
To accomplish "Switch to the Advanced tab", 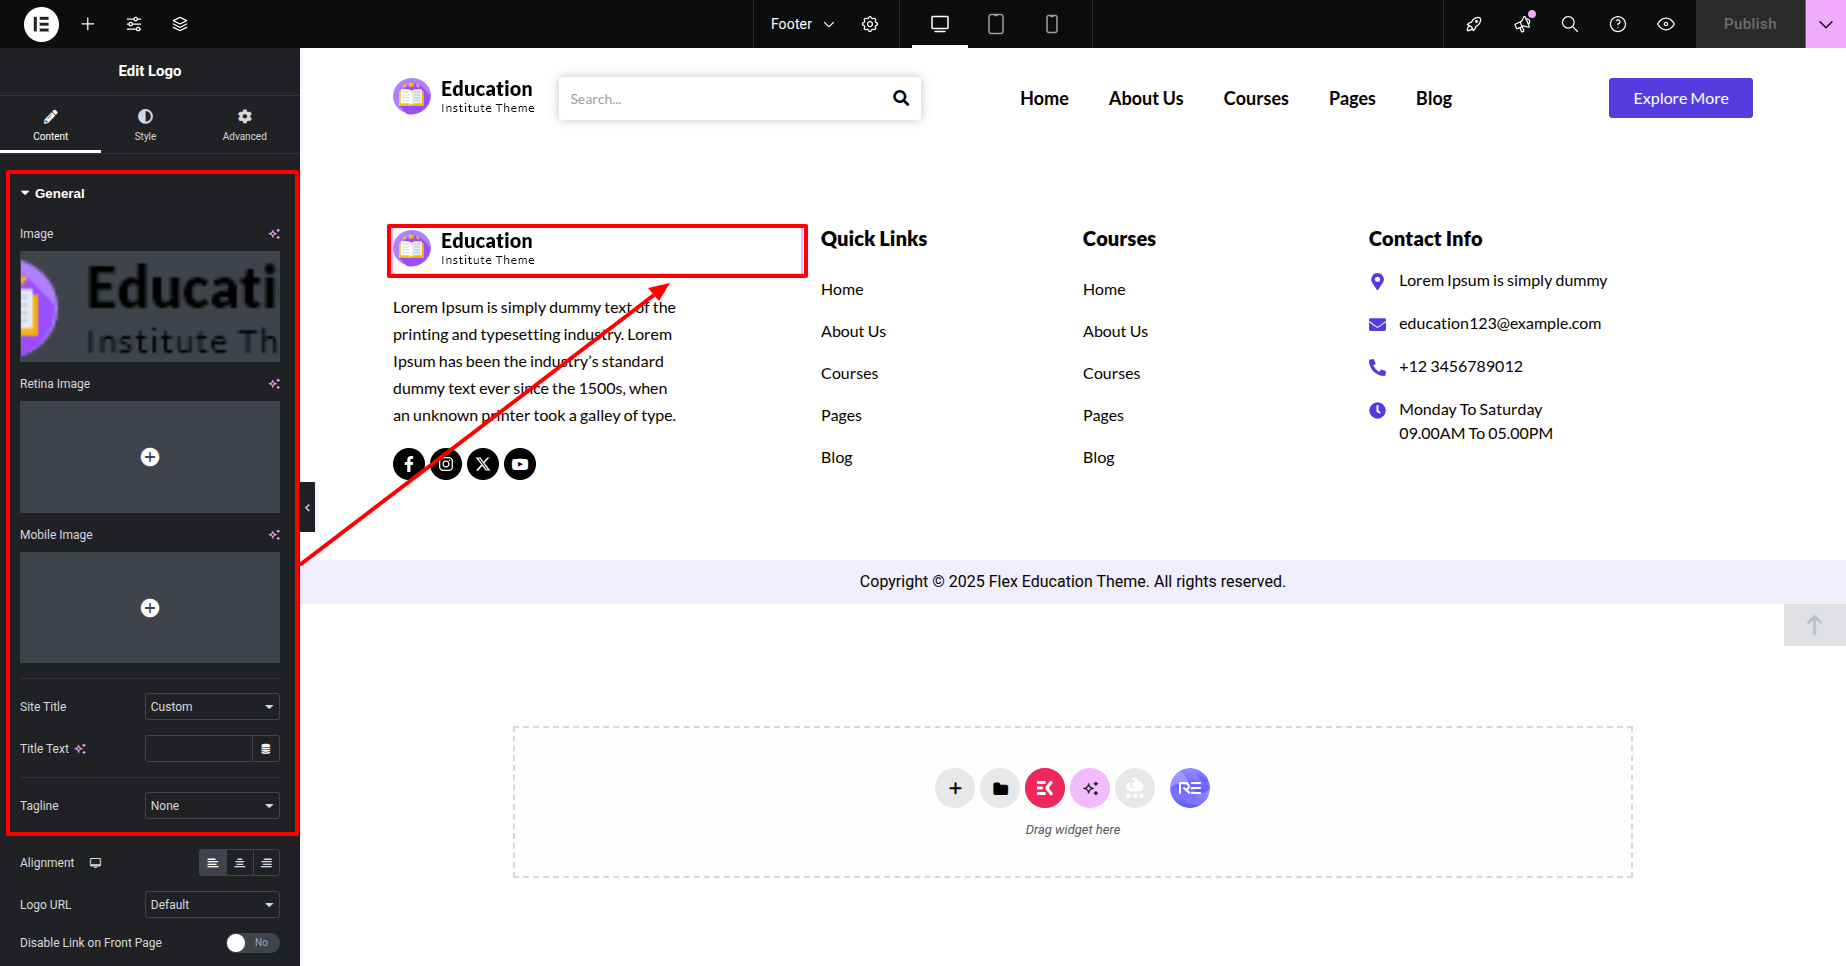I will [245, 125].
